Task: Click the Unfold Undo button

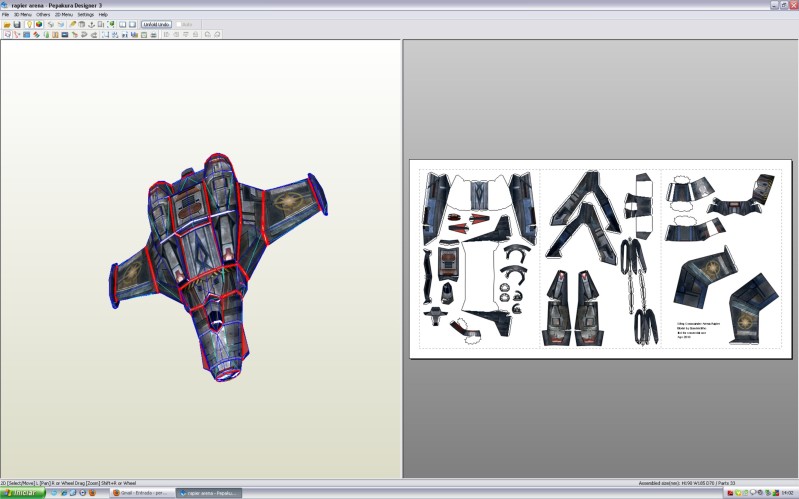Action: [x=155, y=24]
